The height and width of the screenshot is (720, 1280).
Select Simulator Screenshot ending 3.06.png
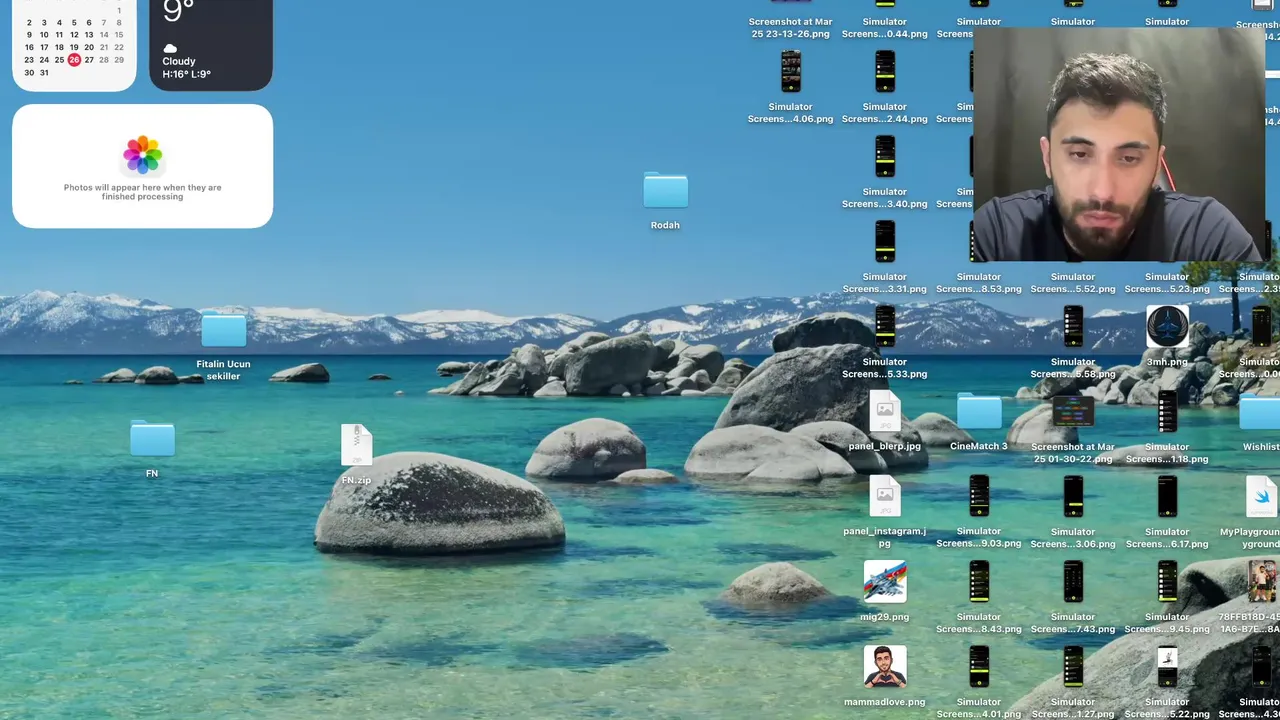tap(1073, 497)
